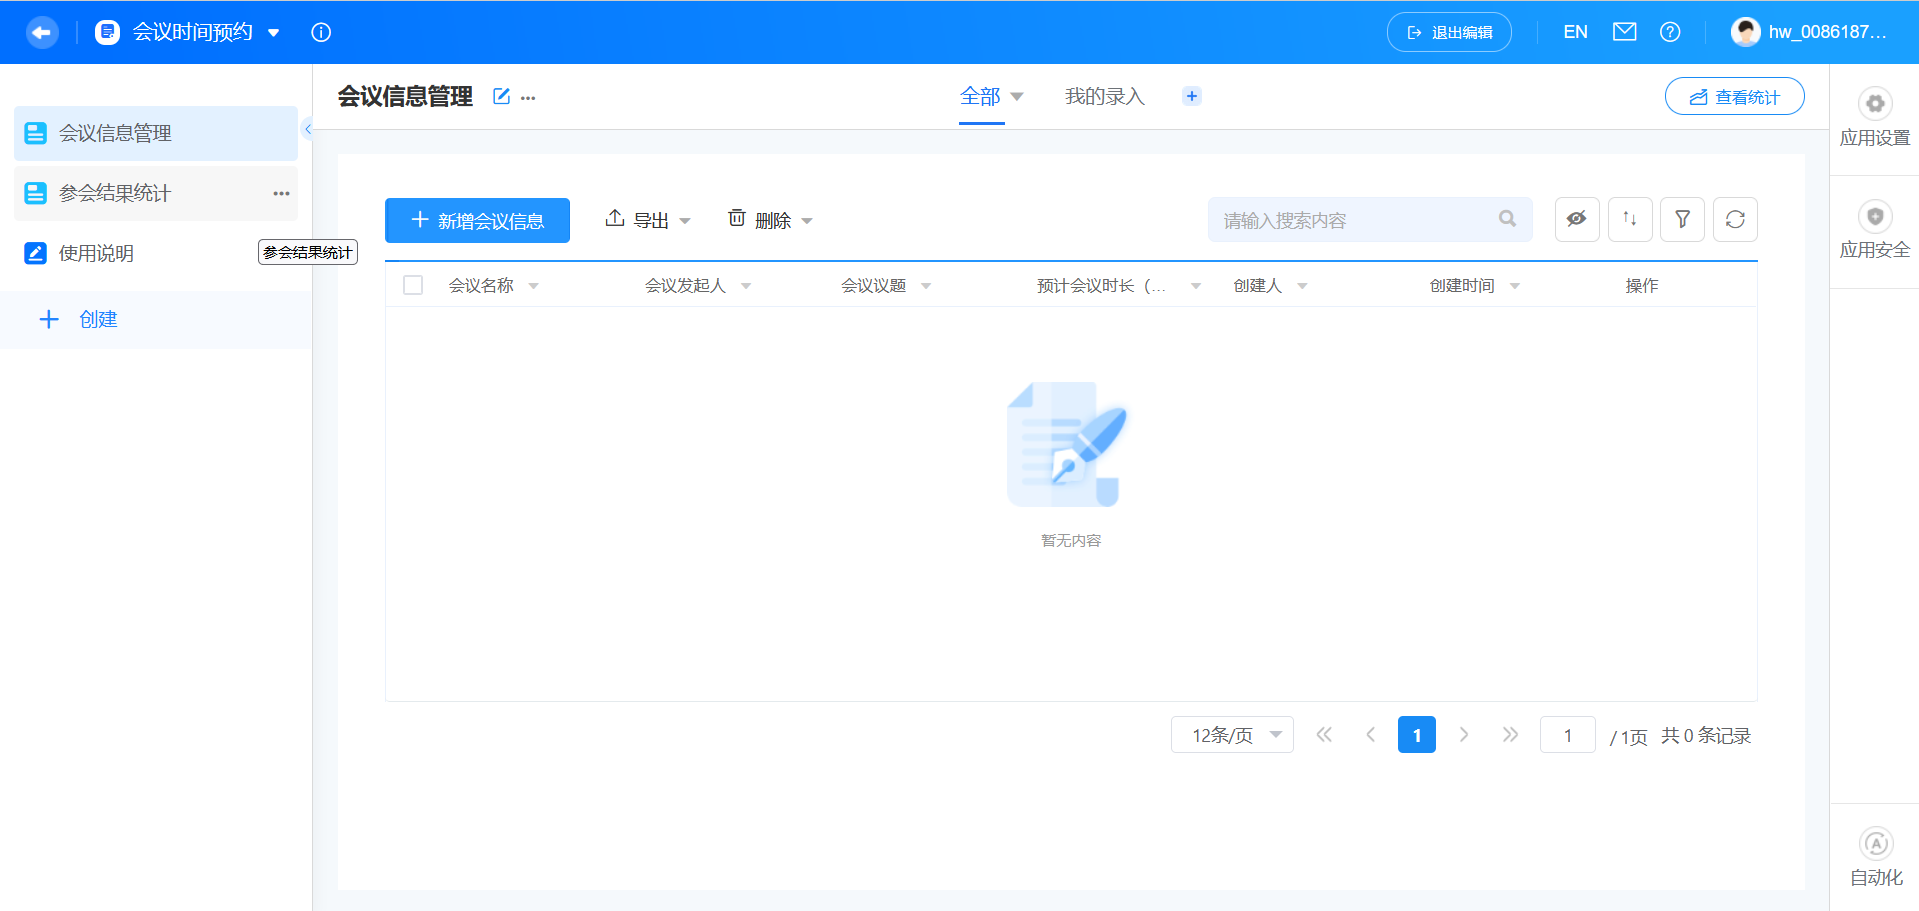Click the back arrow in the top bar
This screenshot has height=911, width=1919.
click(x=41, y=32)
